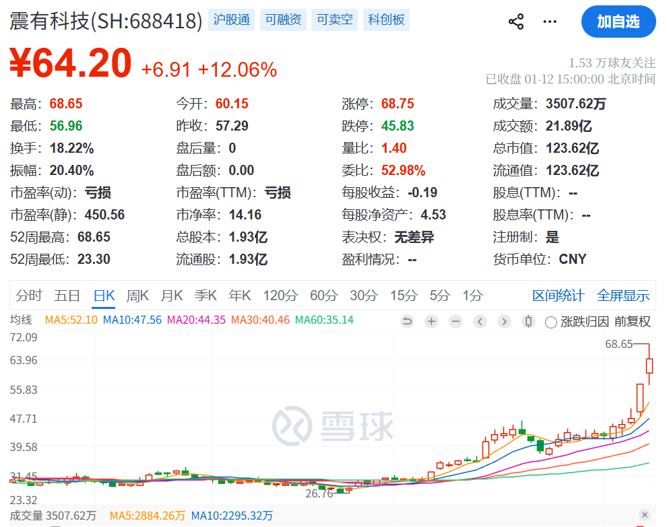Select the 周K weekly chart tab

pos(137,295)
